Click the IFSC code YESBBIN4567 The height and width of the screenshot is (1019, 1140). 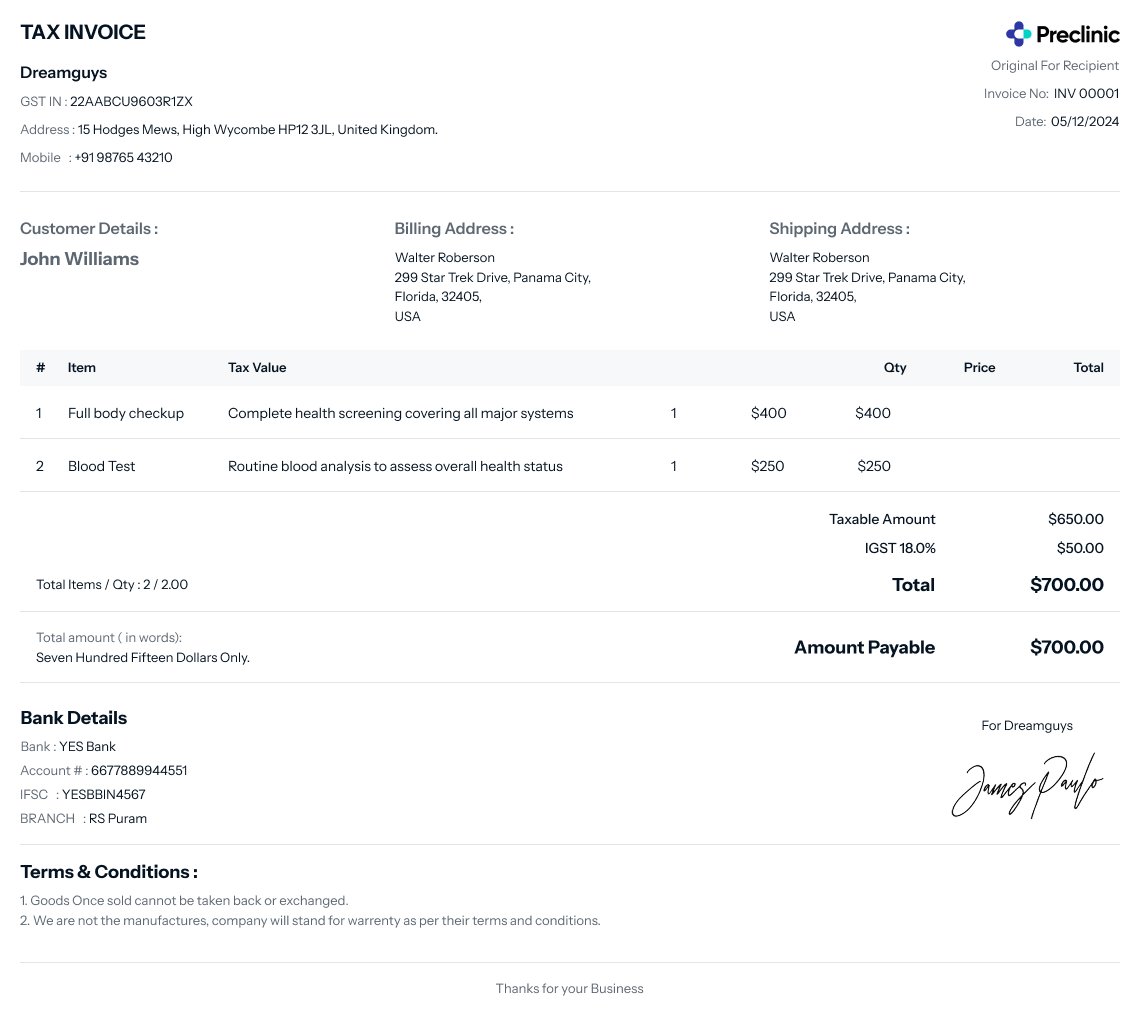(x=104, y=795)
